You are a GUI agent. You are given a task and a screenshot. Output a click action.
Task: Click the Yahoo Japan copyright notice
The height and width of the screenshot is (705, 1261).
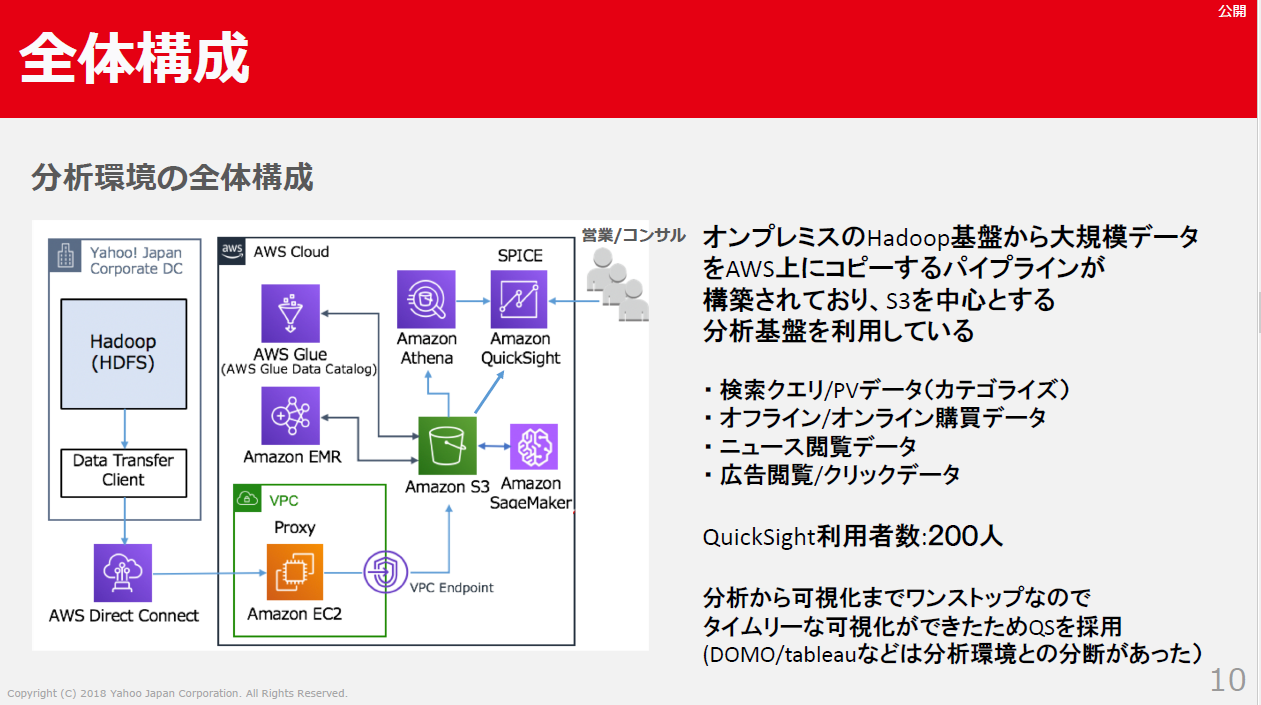pyautogui.click(x=177, y=693)
